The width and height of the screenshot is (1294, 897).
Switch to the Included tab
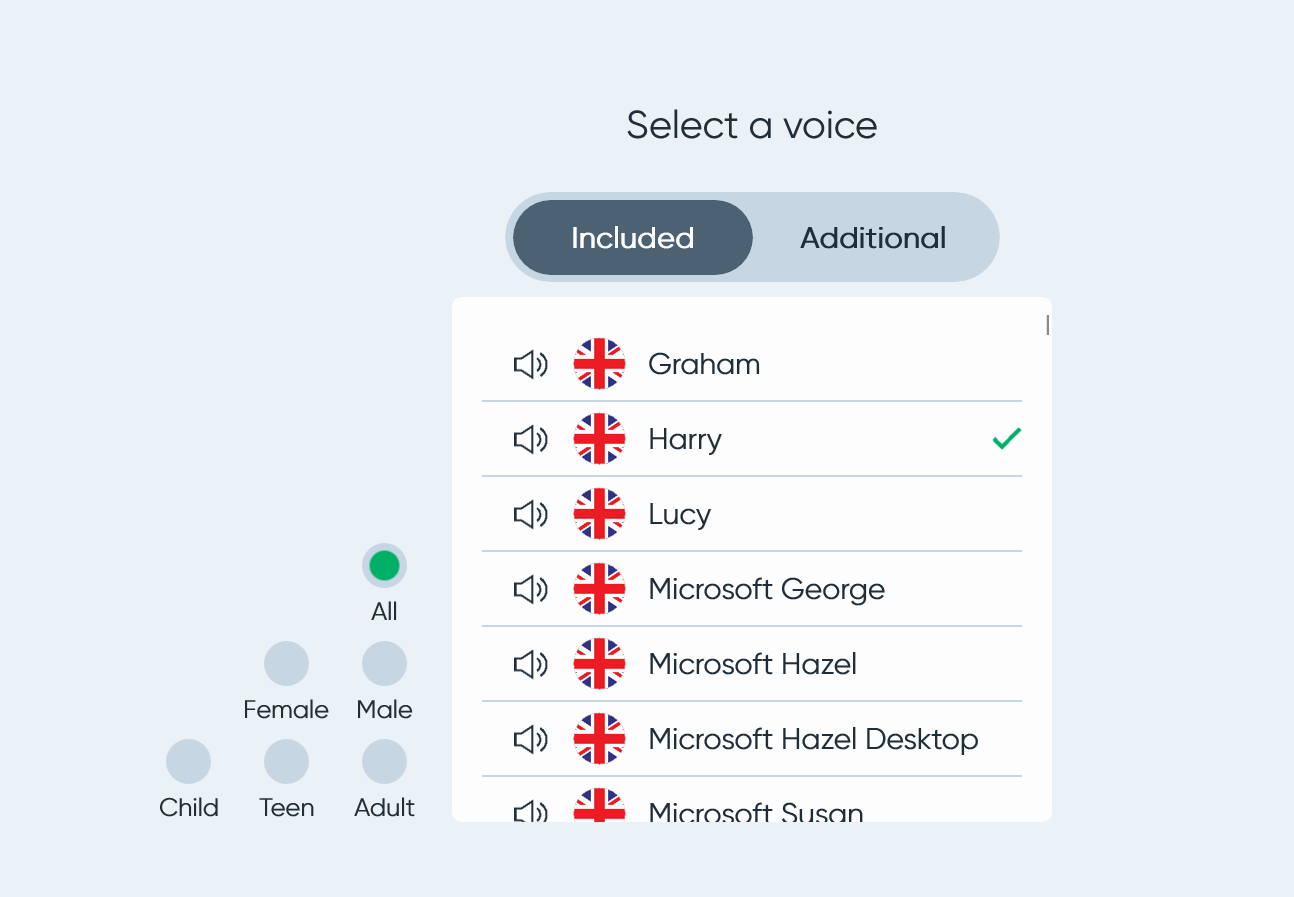632,238
